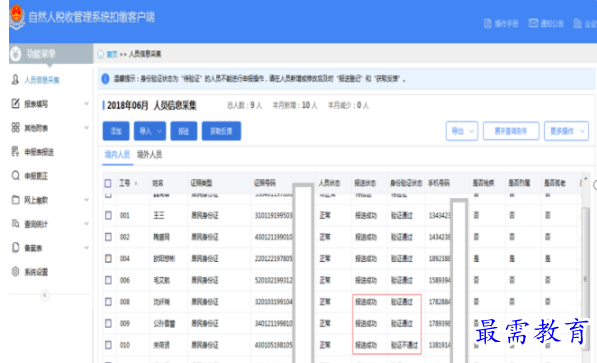Click the 查询统计 search icon

(x=15, y=224)
